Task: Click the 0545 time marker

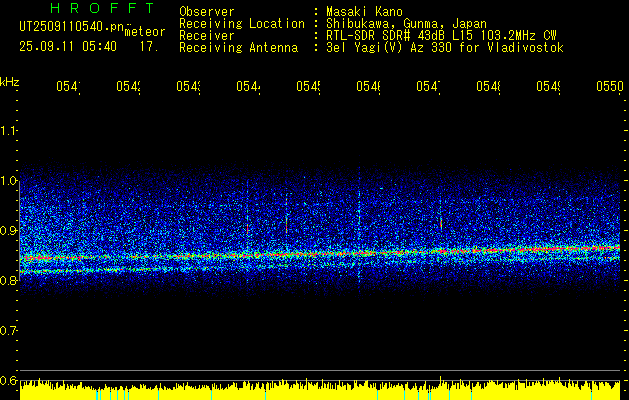Action: click(x=308, y=86)
